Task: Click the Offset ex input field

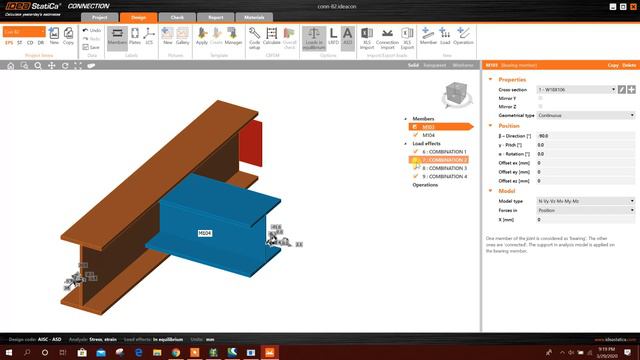Action: tap(586, 163)
